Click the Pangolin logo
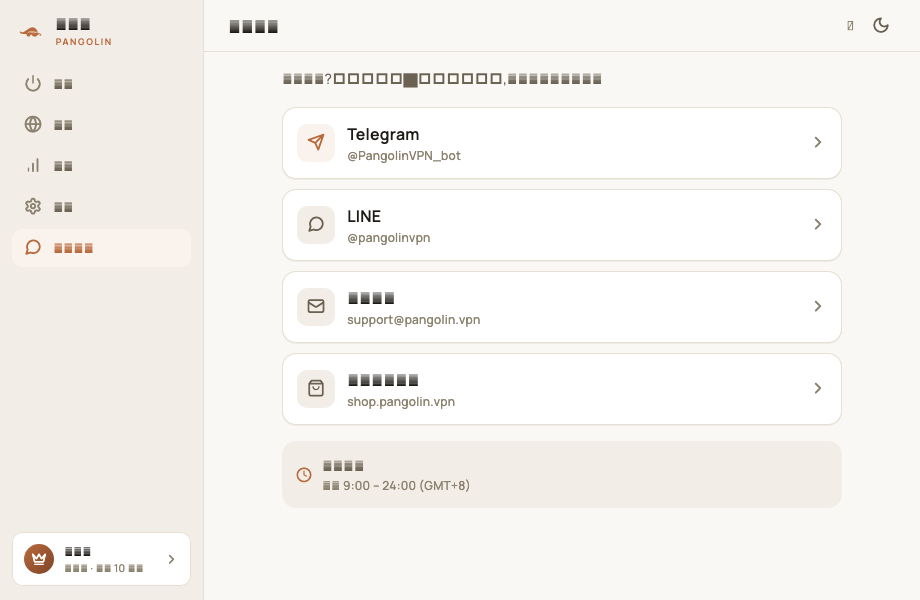The height and width of the screenshot is (600, 920). coord(31,33)
